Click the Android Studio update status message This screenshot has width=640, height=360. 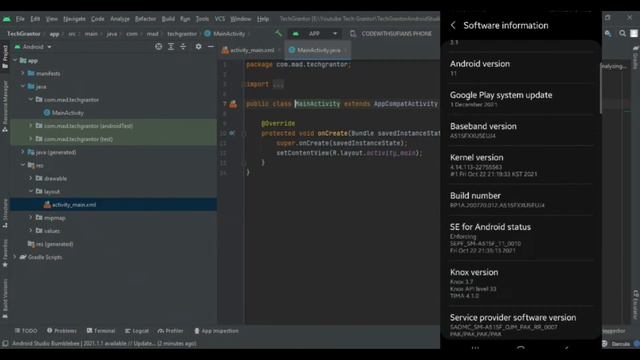pos(104,344)
